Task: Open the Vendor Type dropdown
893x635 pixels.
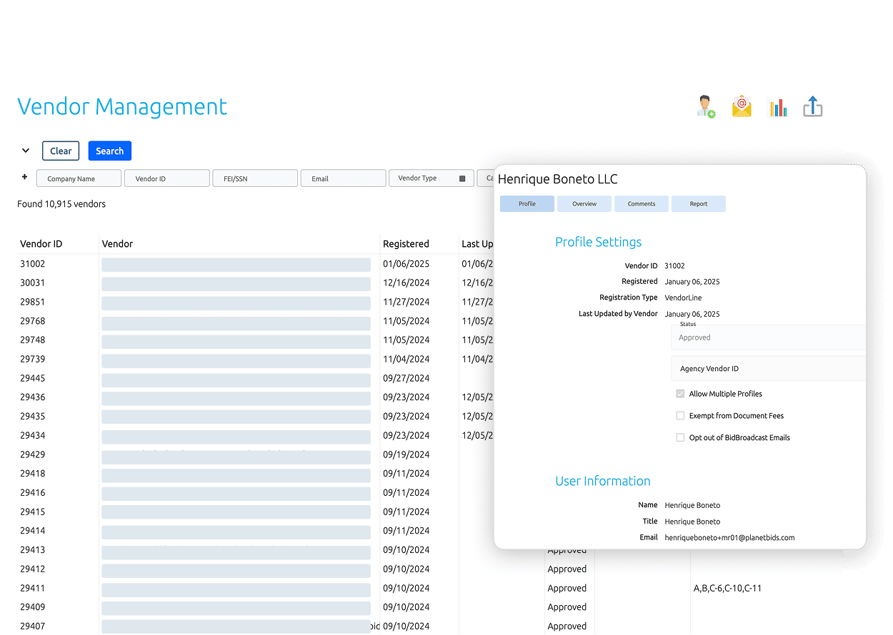Action: pyautogui.click(x=431, y=178)
